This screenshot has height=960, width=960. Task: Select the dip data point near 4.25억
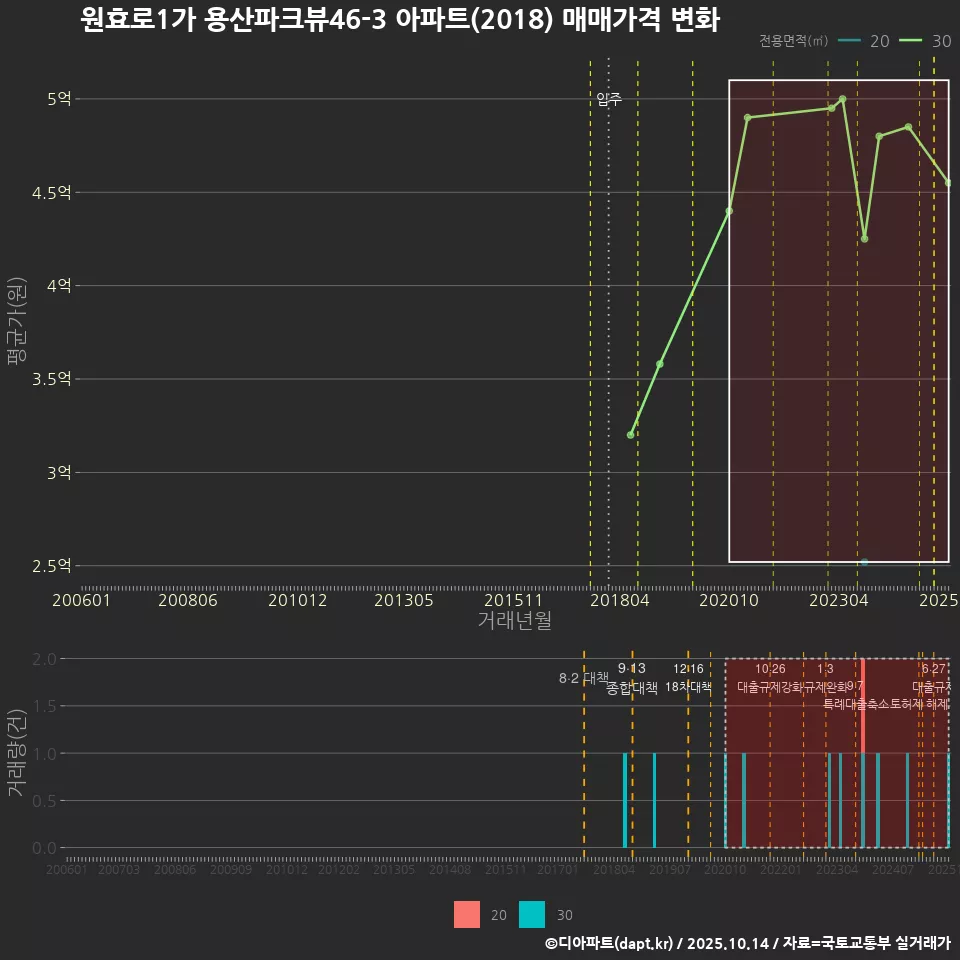click(x=864, y=237)
